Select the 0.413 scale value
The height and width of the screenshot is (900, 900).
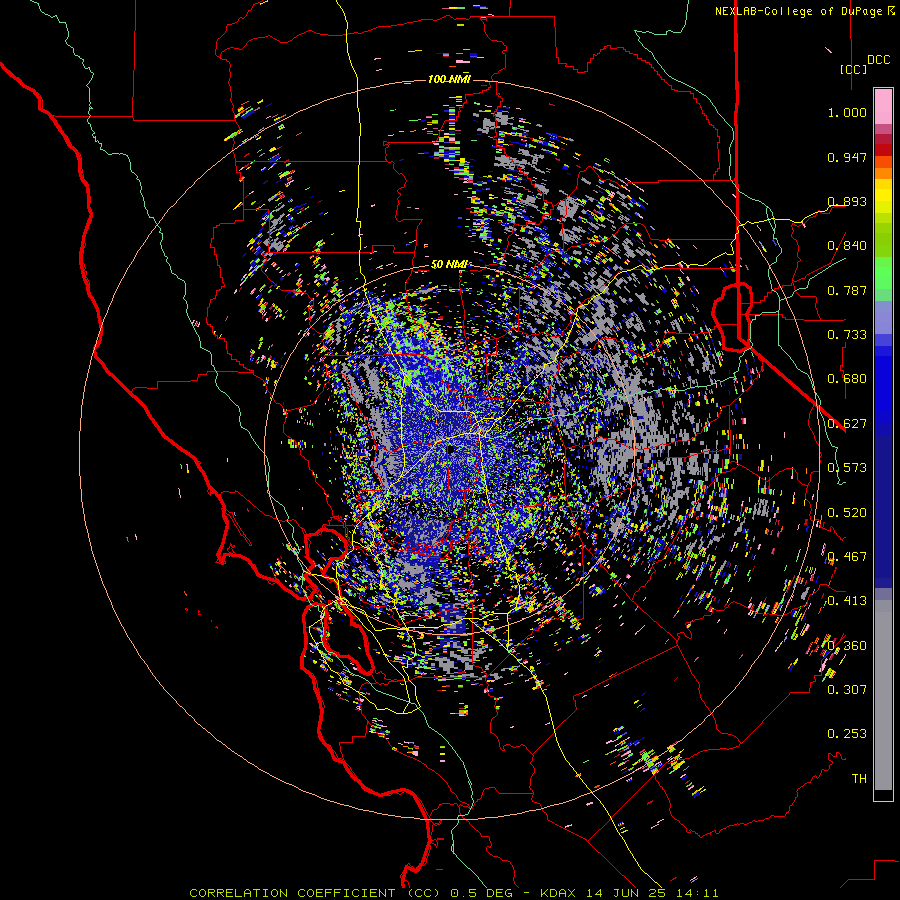pyautogui.click(x=847, y=601)
